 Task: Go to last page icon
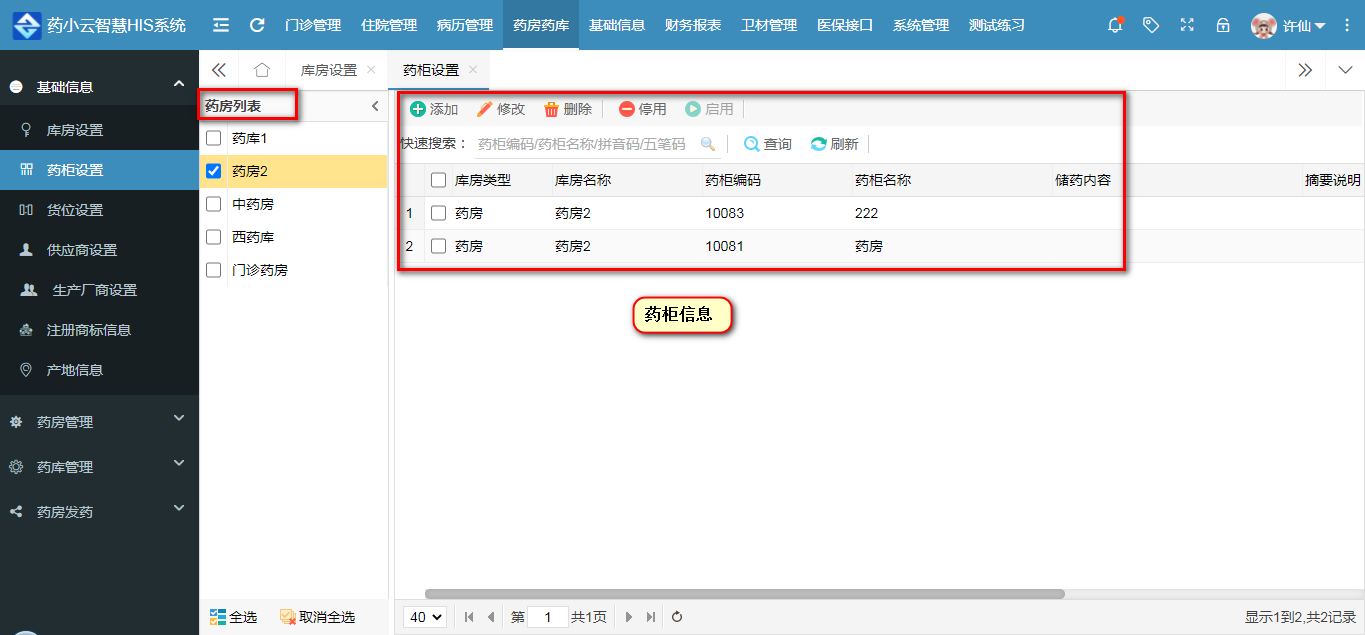click(x=651, y=617)
